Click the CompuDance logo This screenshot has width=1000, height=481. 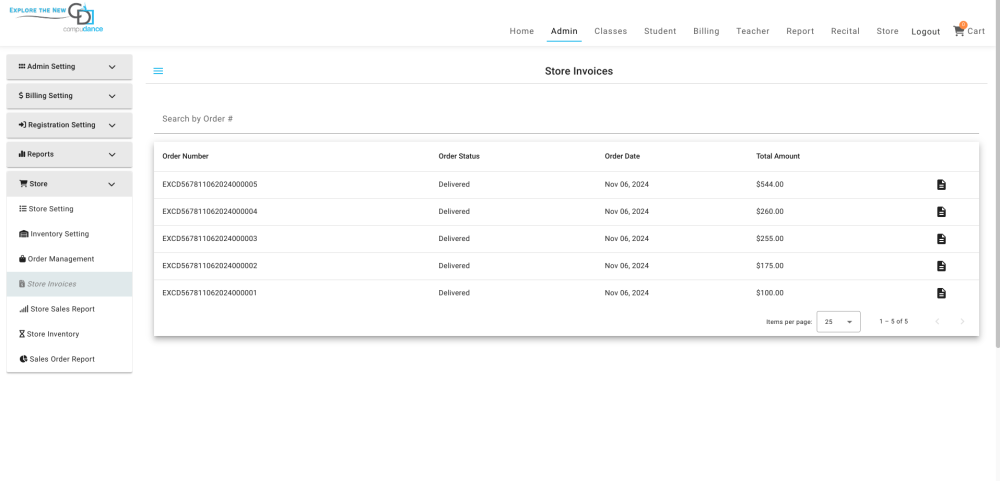(x=56, y=18)
